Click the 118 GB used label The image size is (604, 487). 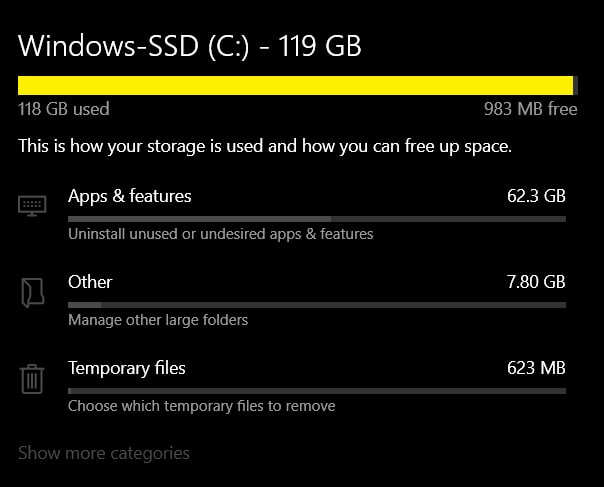tap(64, 109)
